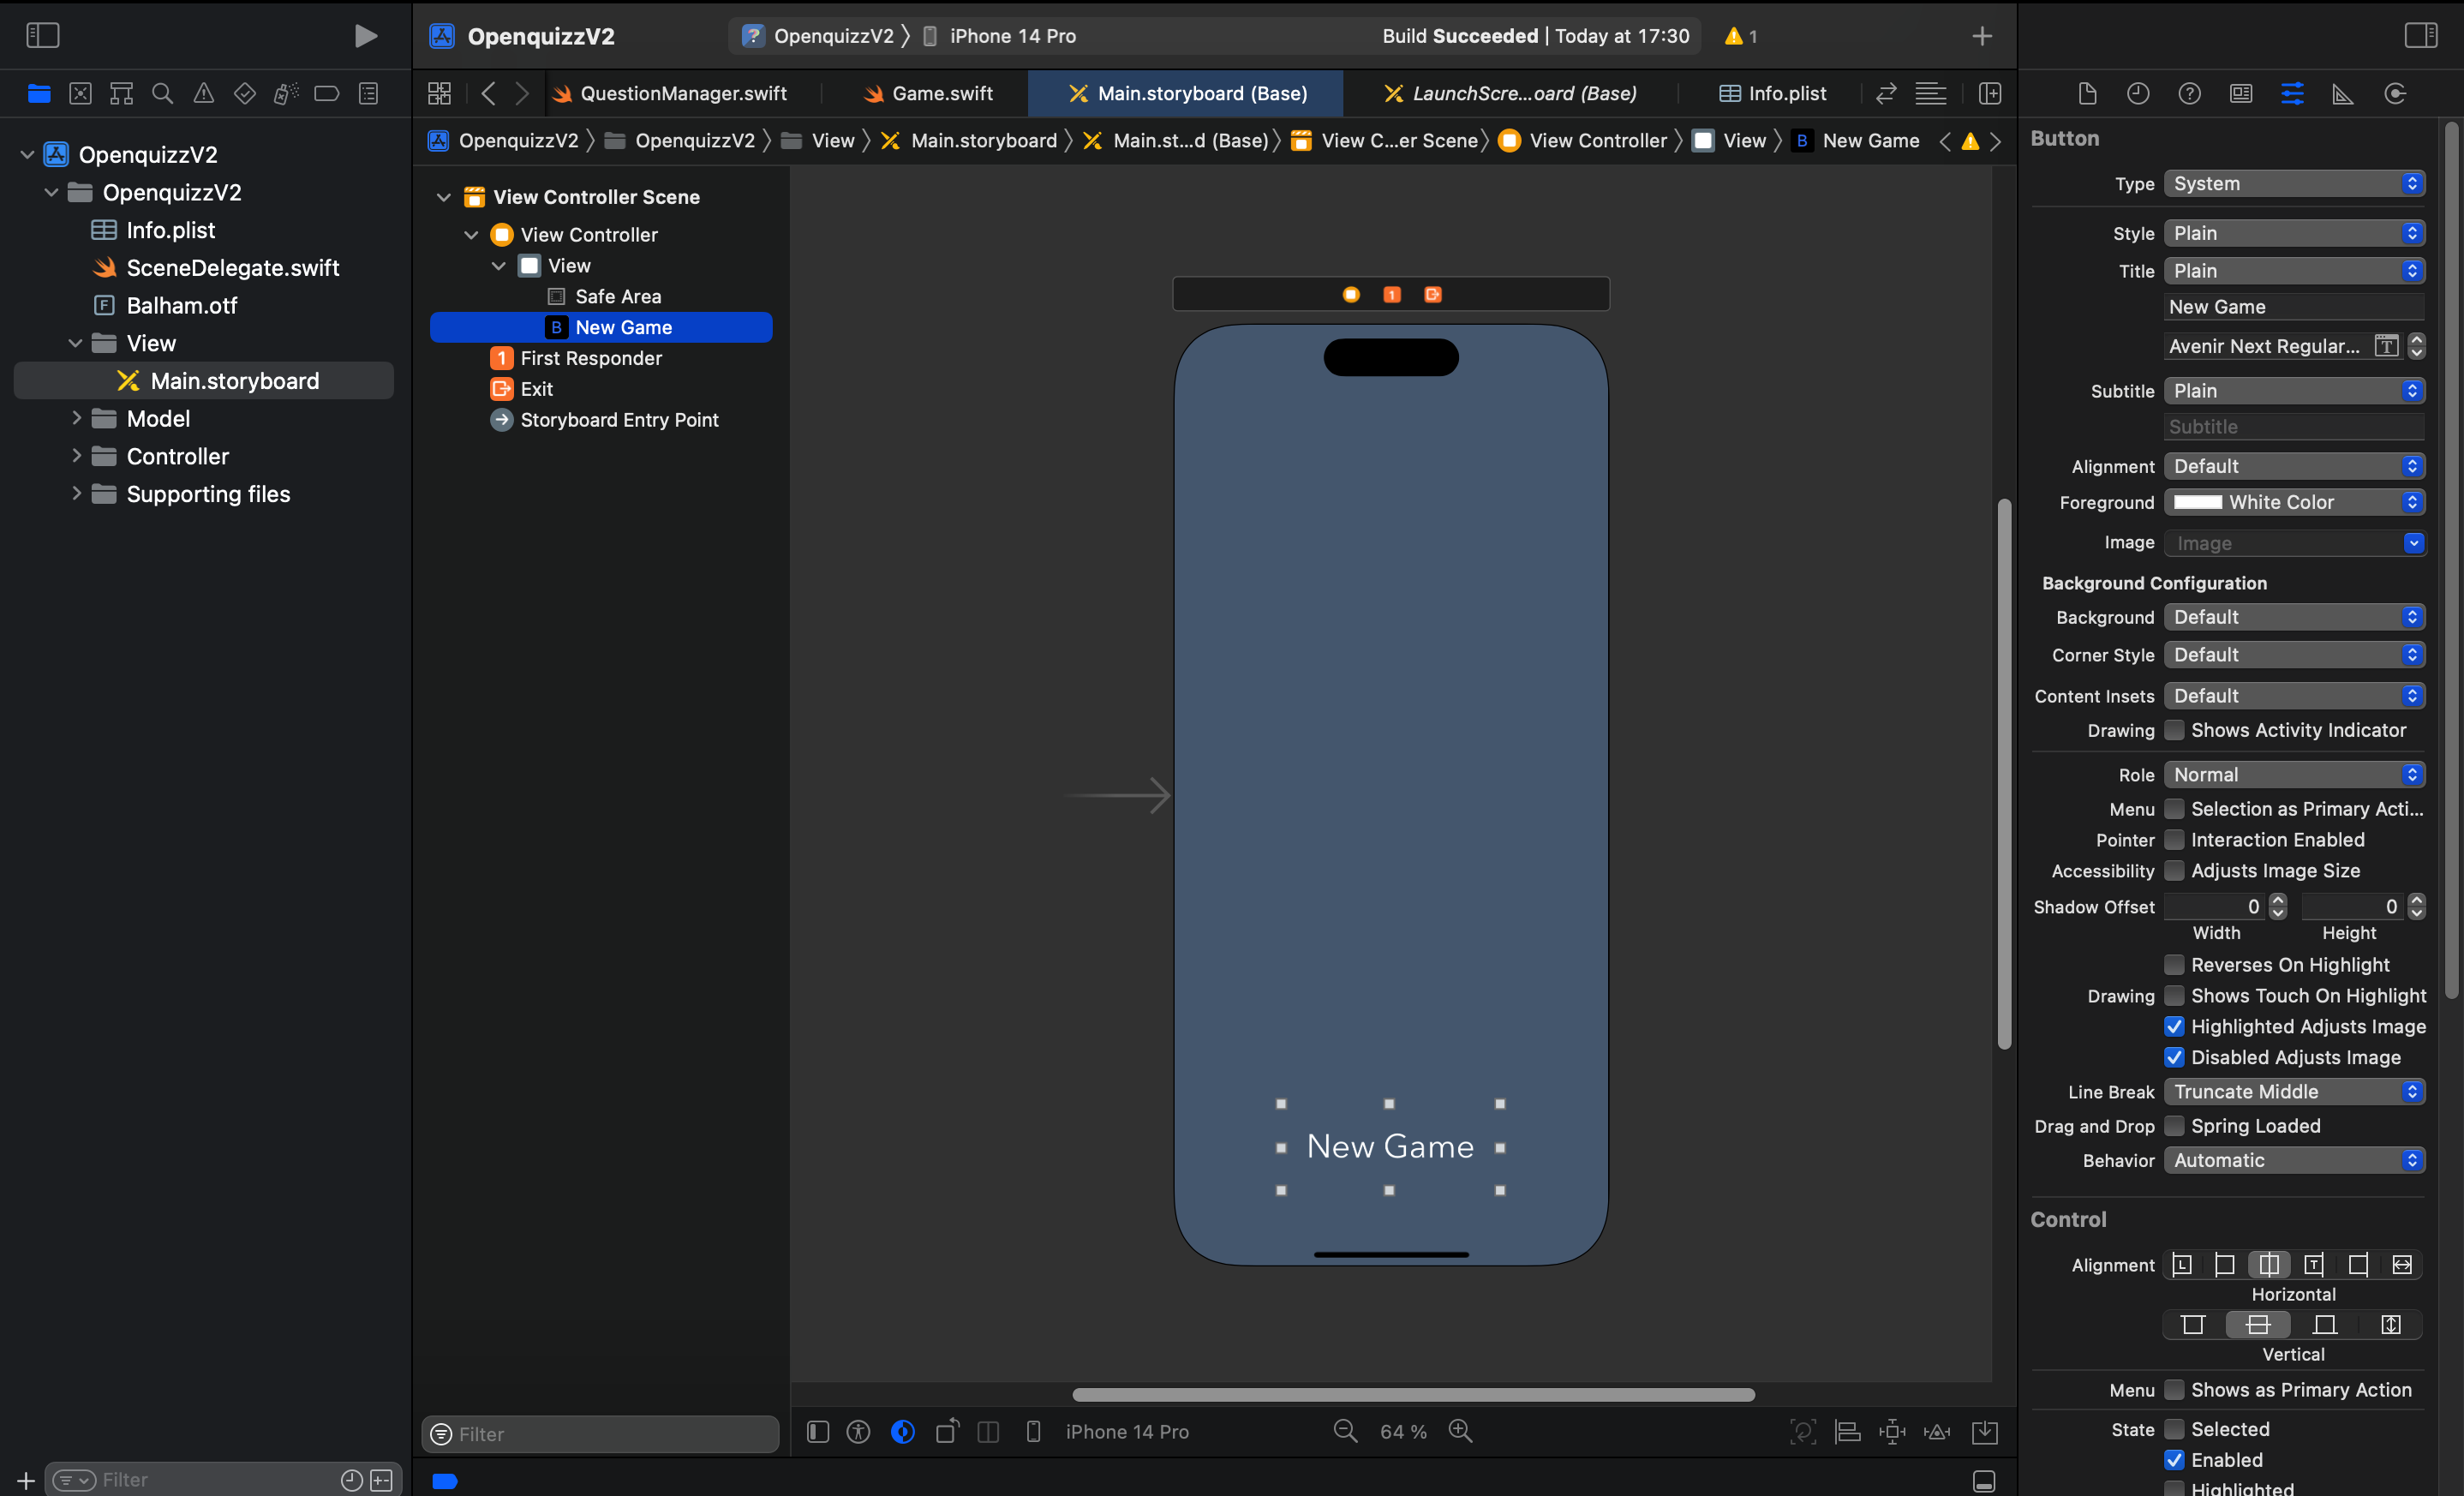Enable Reverses On Highlight checkbox

click(x=2174, y=965)
